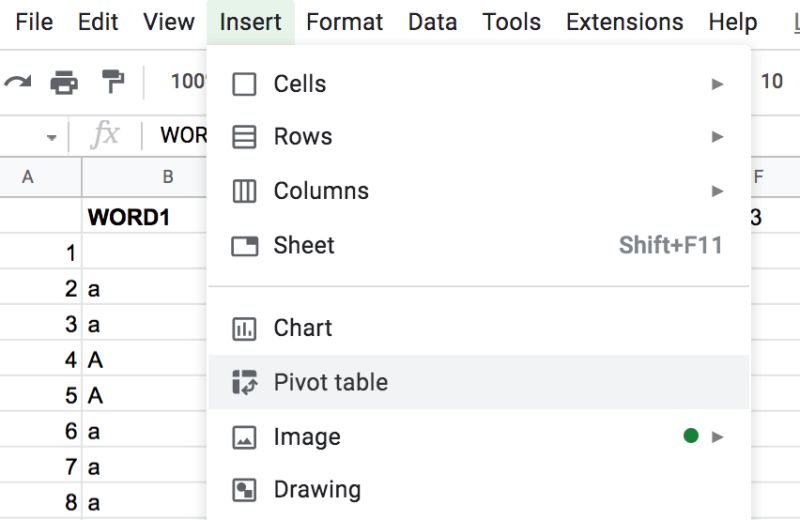Choose Sheet from the Insert menu

(304, 245)
